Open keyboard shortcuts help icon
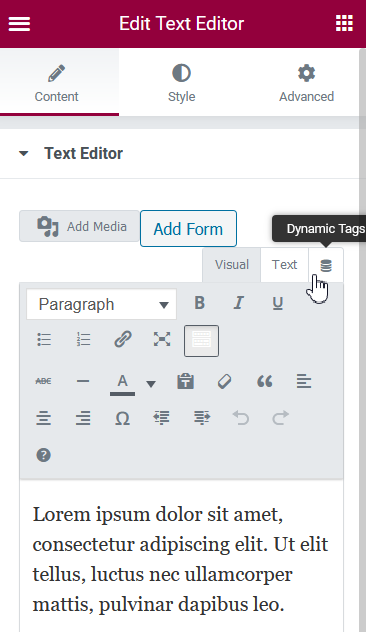 [x=44, y=455]
